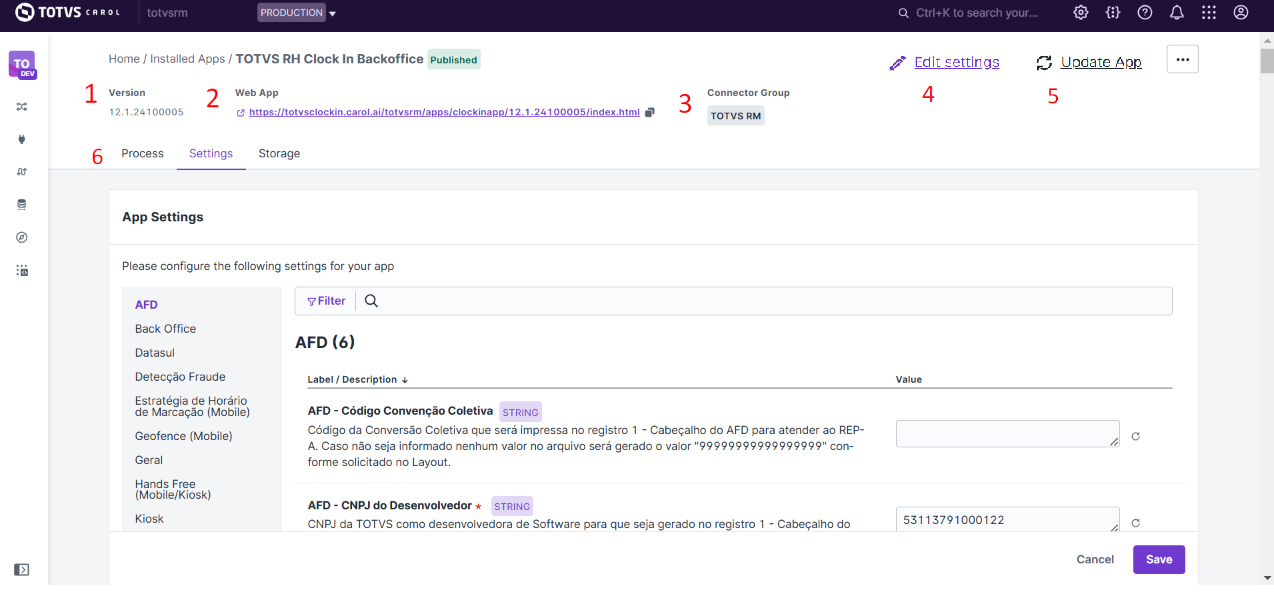Click the TO DEV tenant badge
The height and width of the screenshot is (598, 1274).
tap(22, 64)
